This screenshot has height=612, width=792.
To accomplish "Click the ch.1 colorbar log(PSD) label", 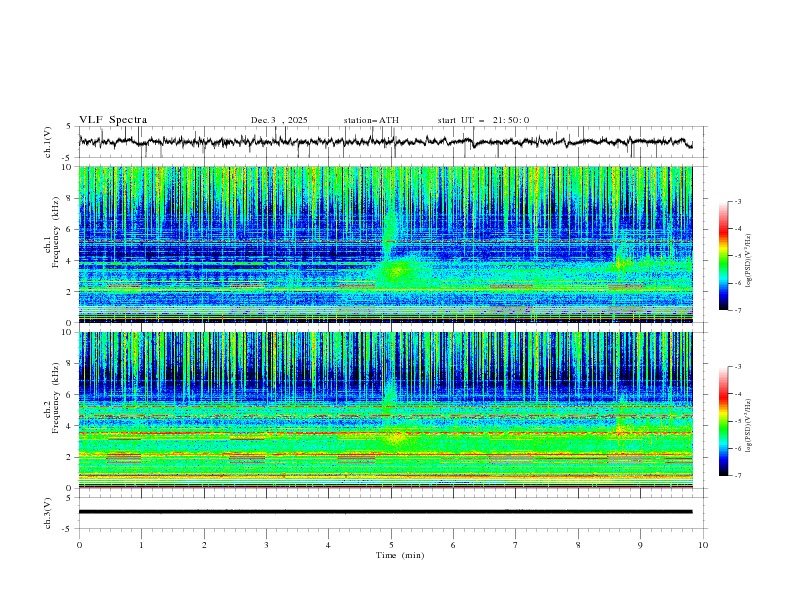I will (x=748, y=261).
